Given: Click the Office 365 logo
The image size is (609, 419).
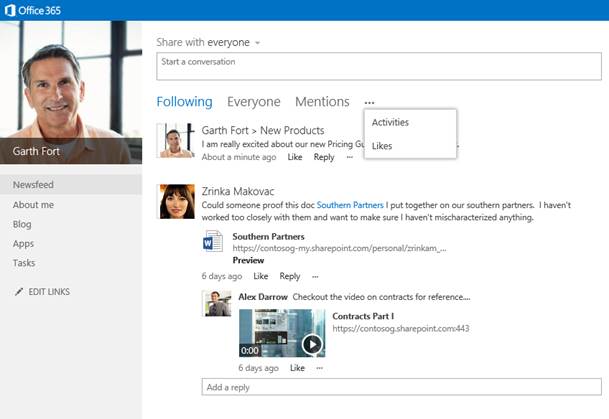Looking at the screenshot, I should [x=33, y=10].
